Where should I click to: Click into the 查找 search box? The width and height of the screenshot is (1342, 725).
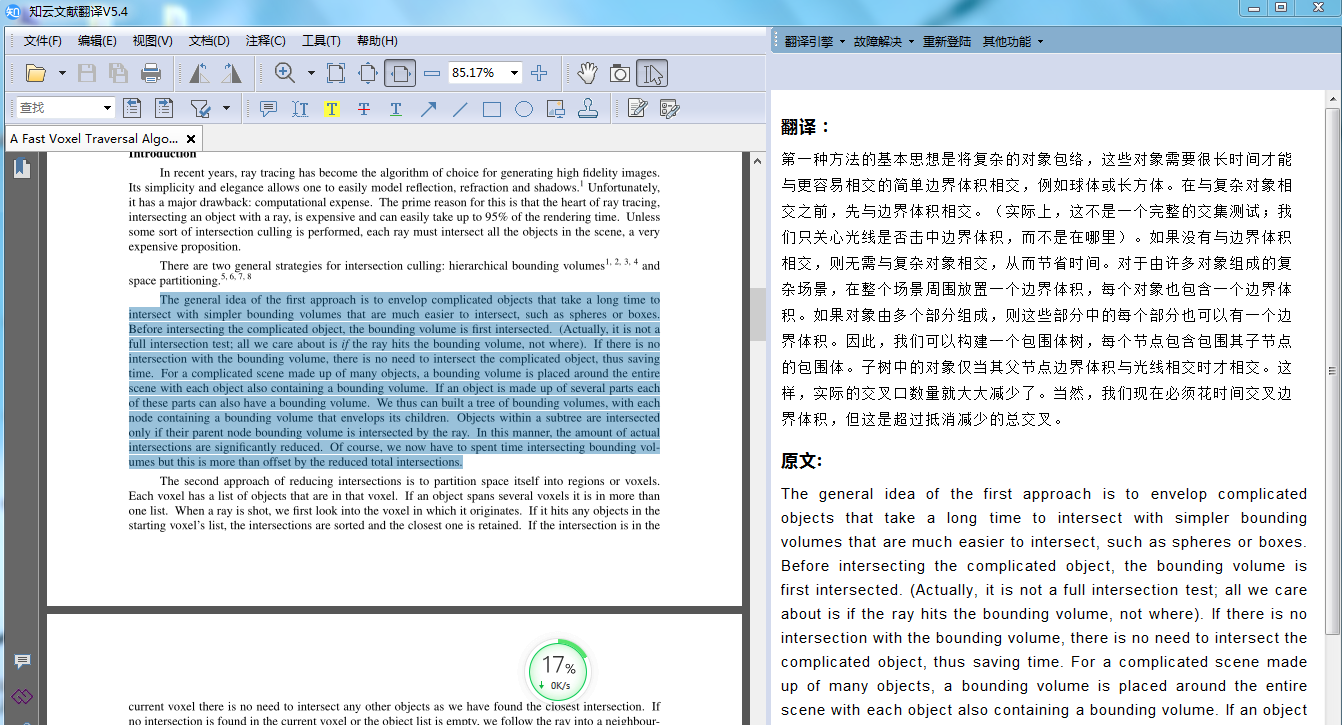pos(58,108)
